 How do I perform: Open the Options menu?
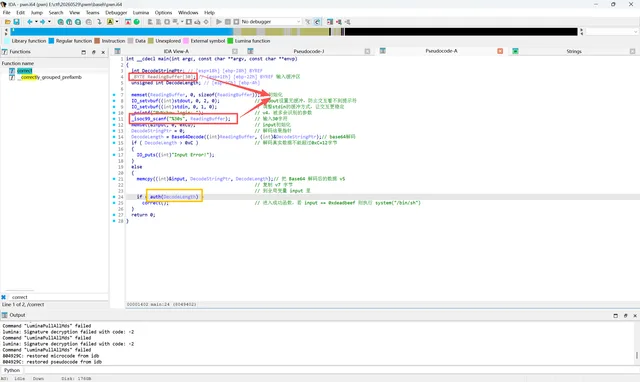[x=163, y=13]
